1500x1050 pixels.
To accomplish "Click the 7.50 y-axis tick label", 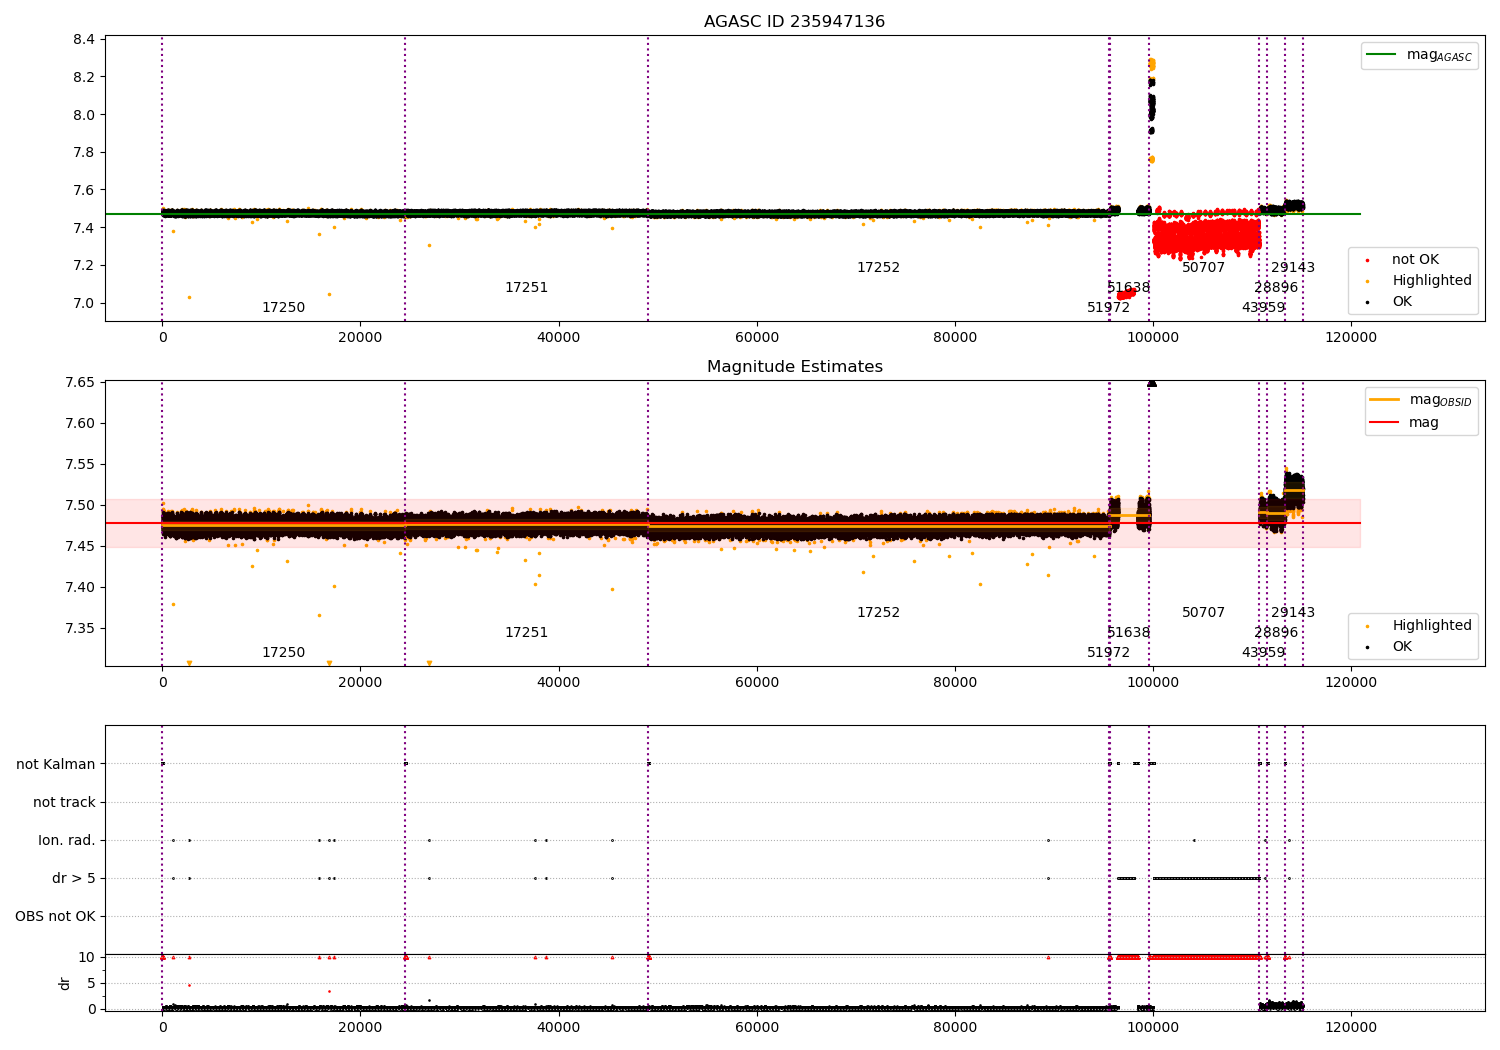I will pyautogui.click(x=81, y=506).
